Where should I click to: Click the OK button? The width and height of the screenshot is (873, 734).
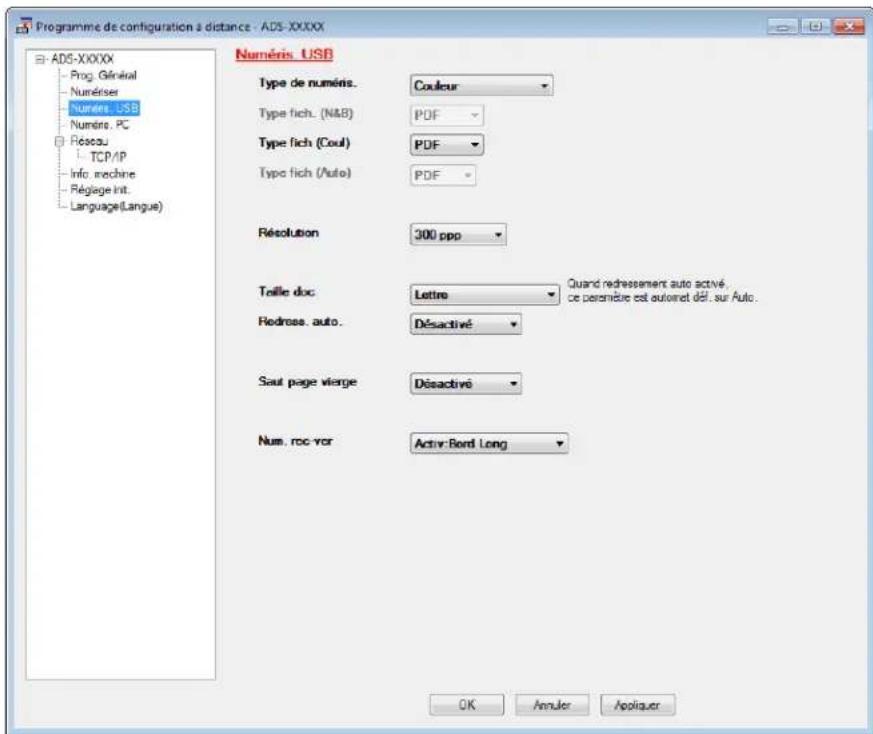tap(467, 705)
